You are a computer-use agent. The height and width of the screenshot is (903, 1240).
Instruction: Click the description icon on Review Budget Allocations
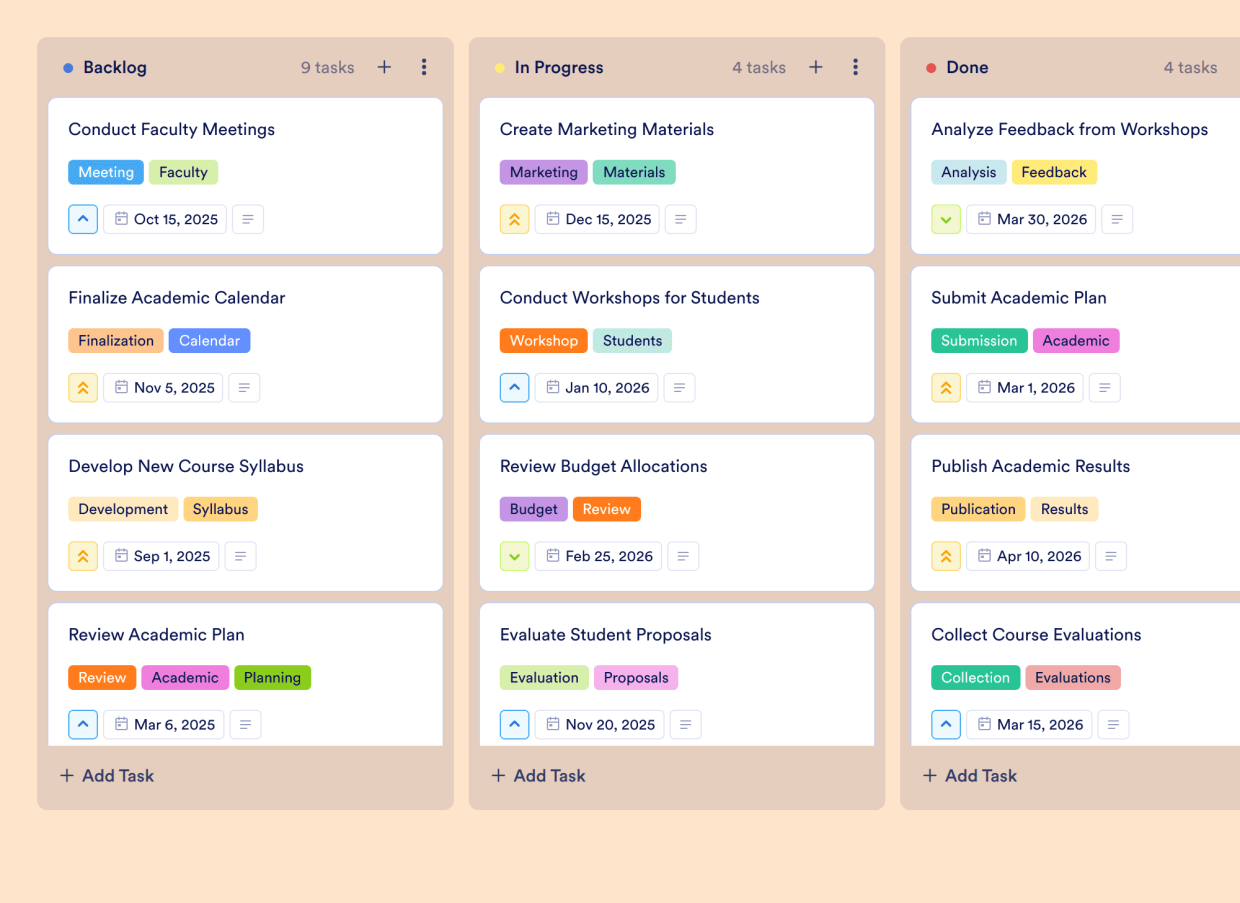683,556
